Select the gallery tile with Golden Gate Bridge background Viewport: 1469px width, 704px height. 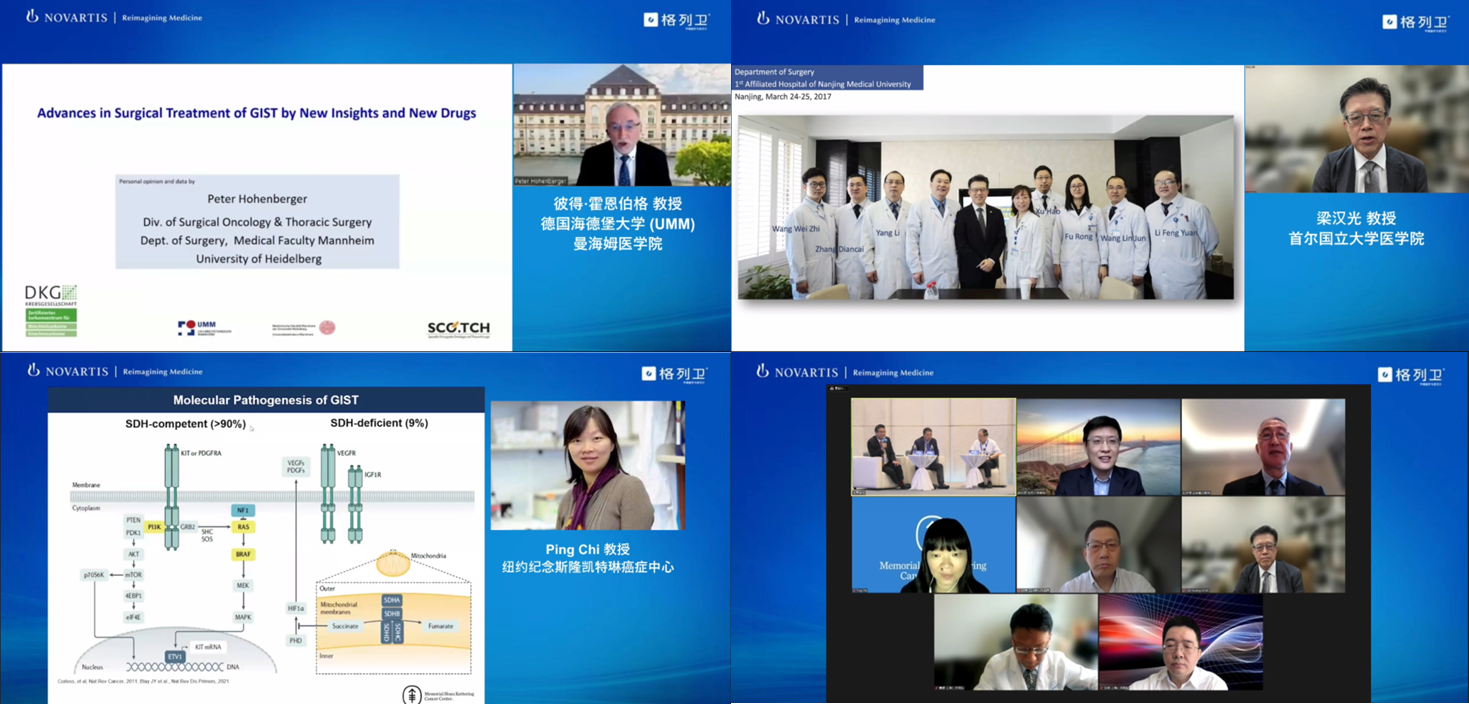tap(1099, 447)
